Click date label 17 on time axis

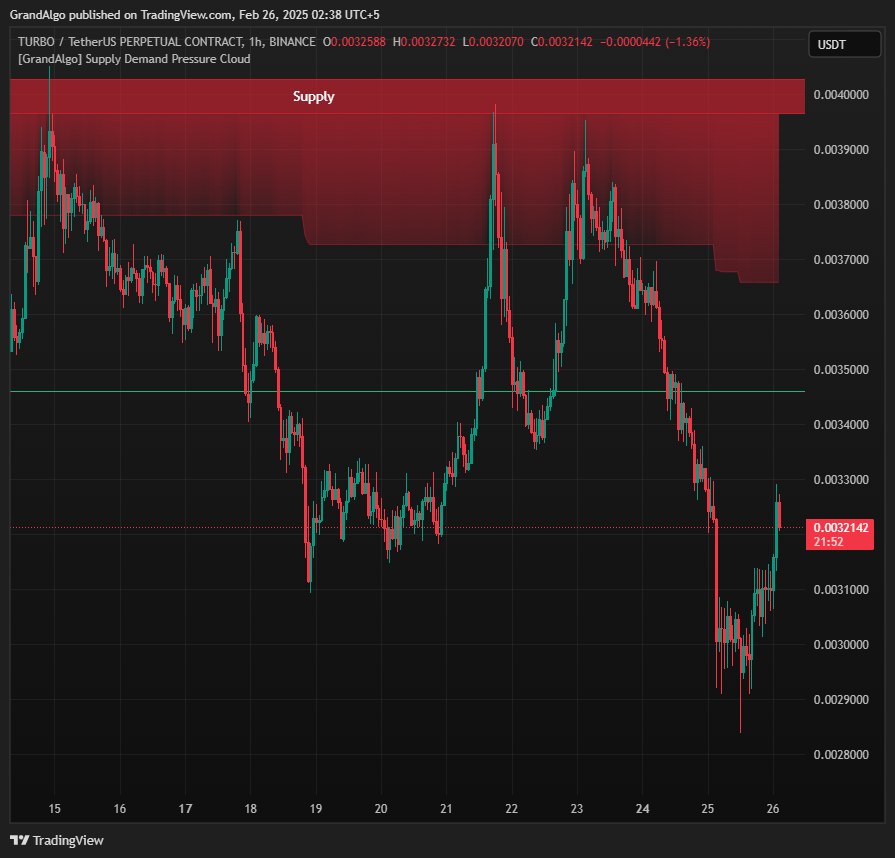tap(185, 808)
